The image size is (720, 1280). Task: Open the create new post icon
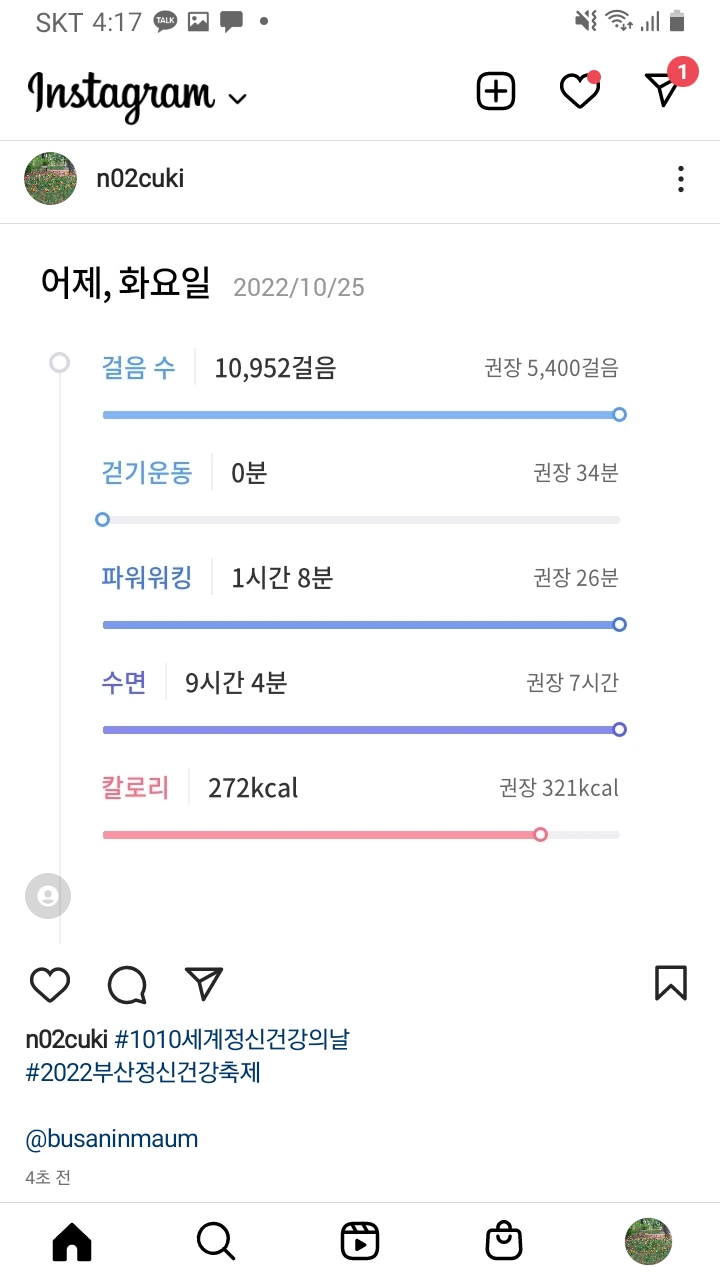(495, 91)
